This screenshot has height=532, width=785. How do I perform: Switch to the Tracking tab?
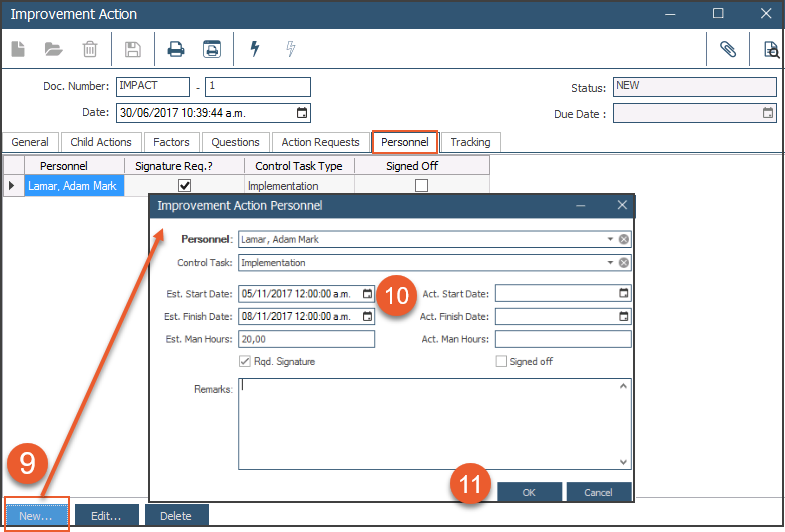(471, 142)
